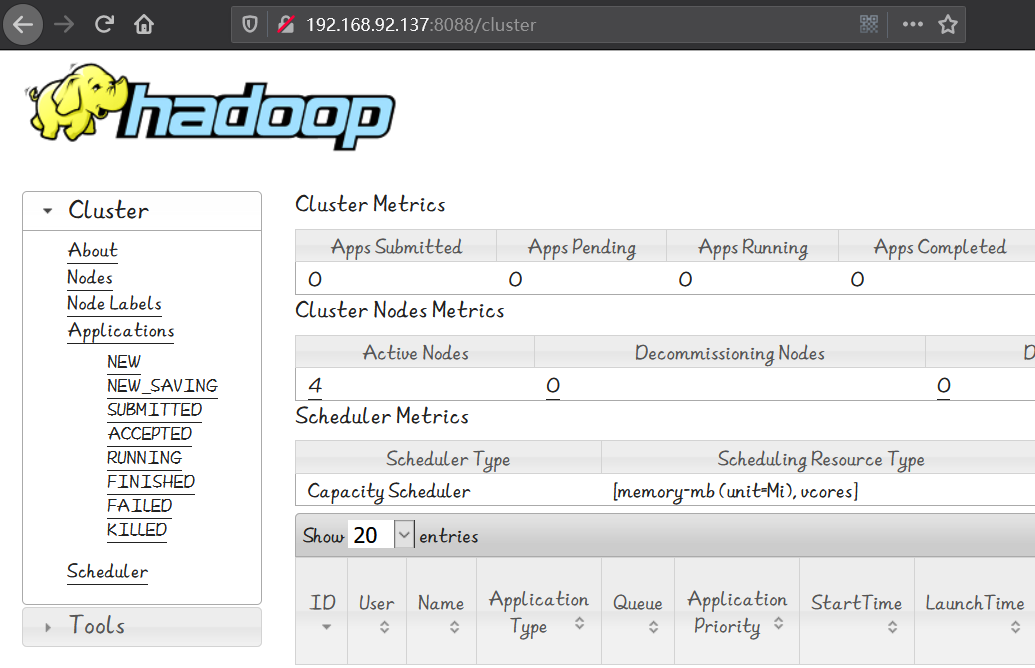Open the Node Labels link

114,304
